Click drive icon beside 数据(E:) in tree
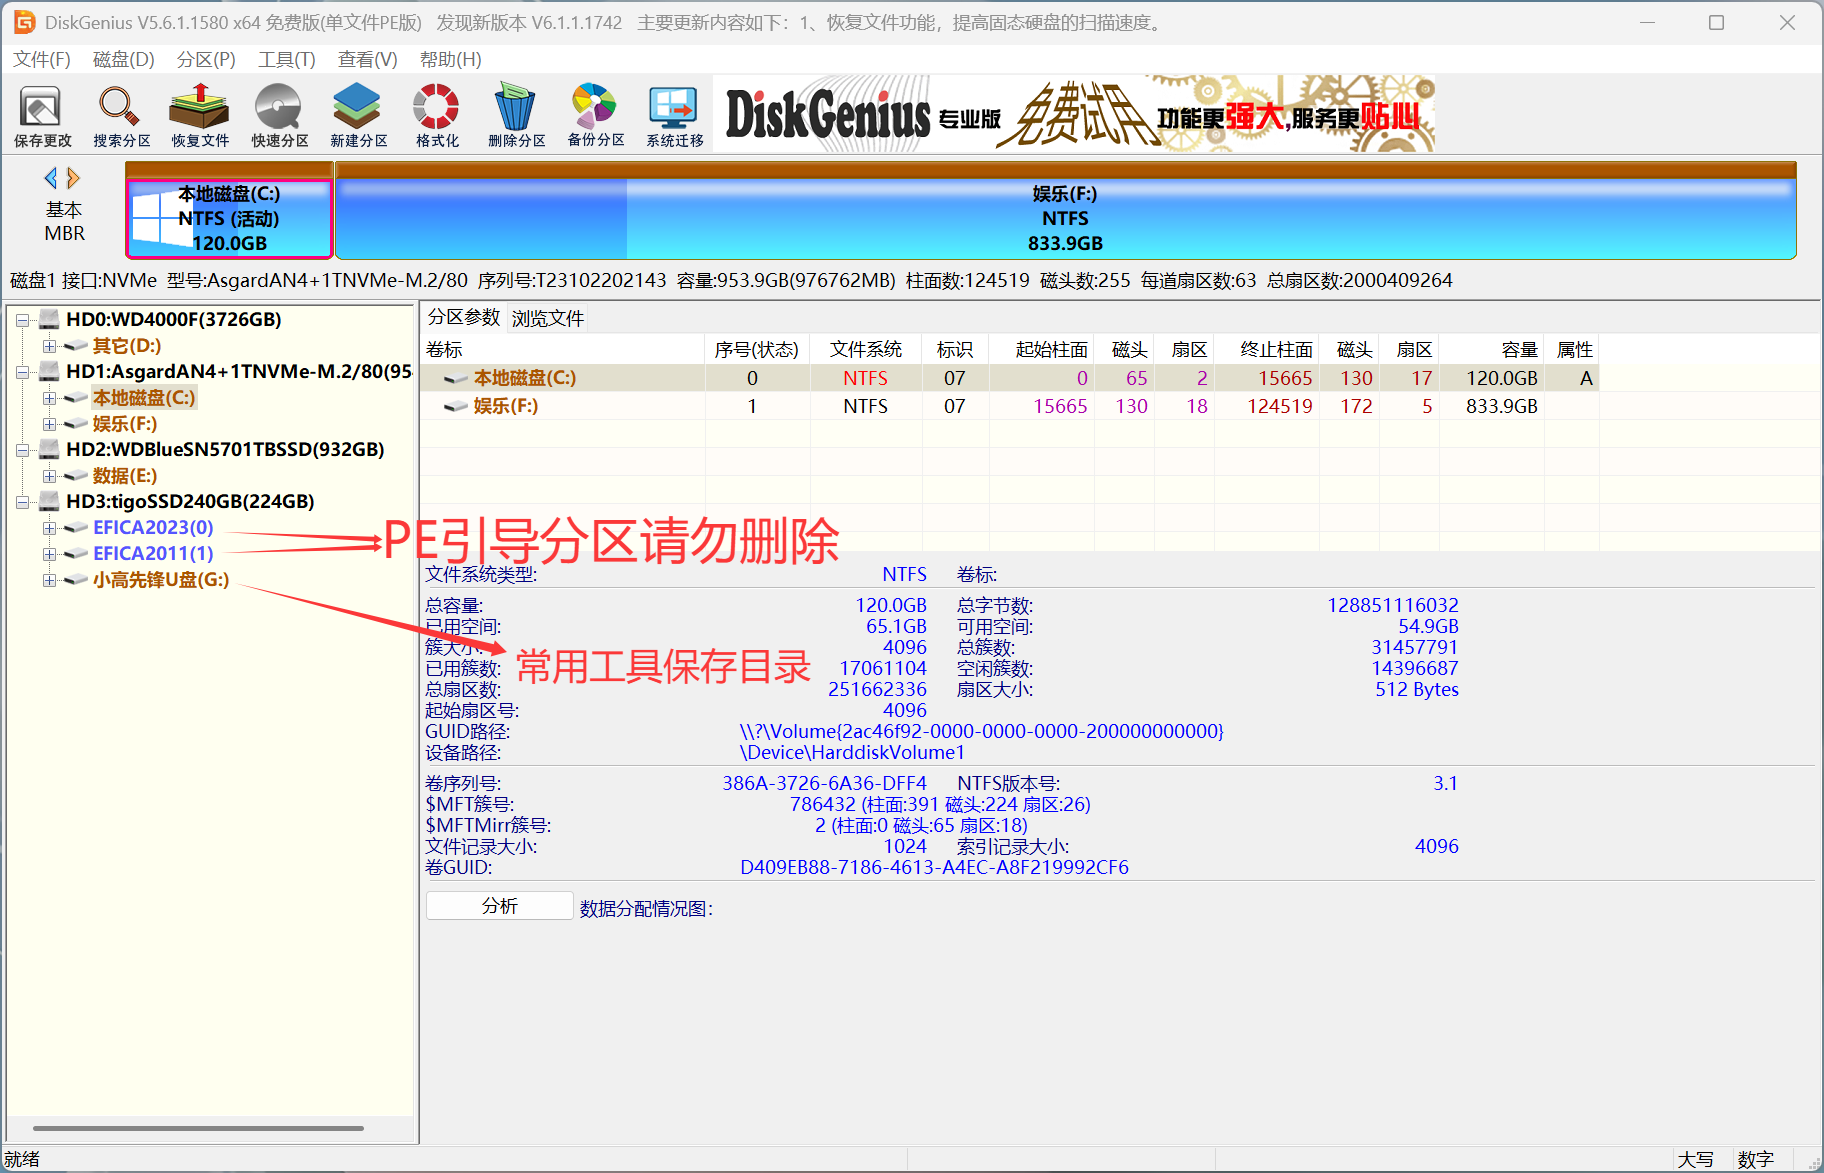 (x=76, y=476)
